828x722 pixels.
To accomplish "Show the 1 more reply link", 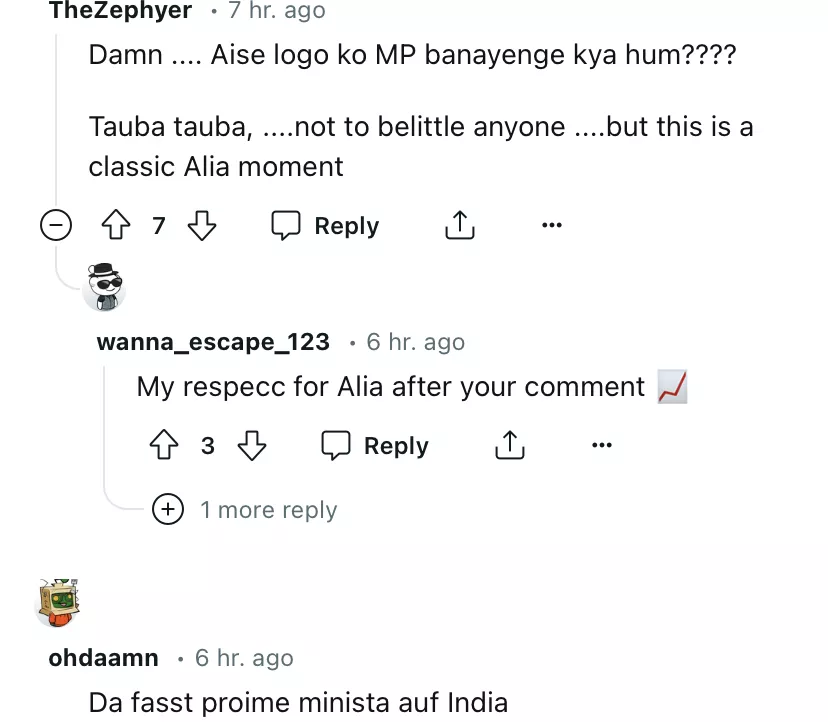I will tap(268, 510).
